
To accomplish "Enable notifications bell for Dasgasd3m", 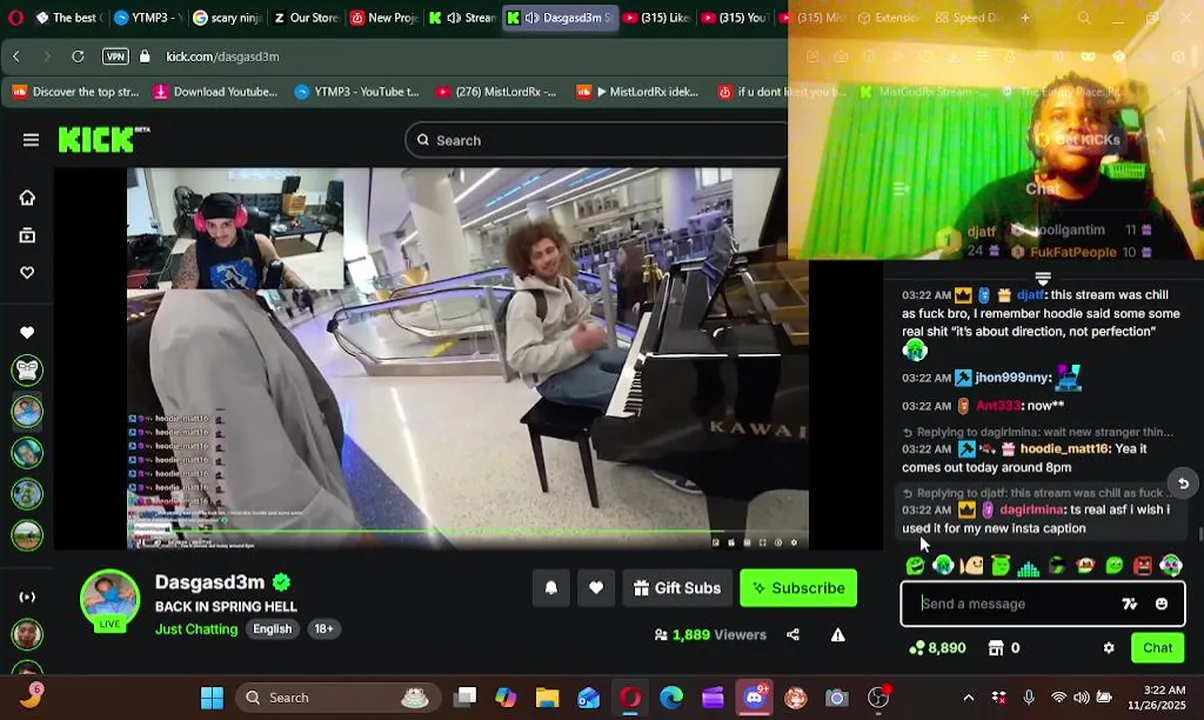I will coord(551,588).
